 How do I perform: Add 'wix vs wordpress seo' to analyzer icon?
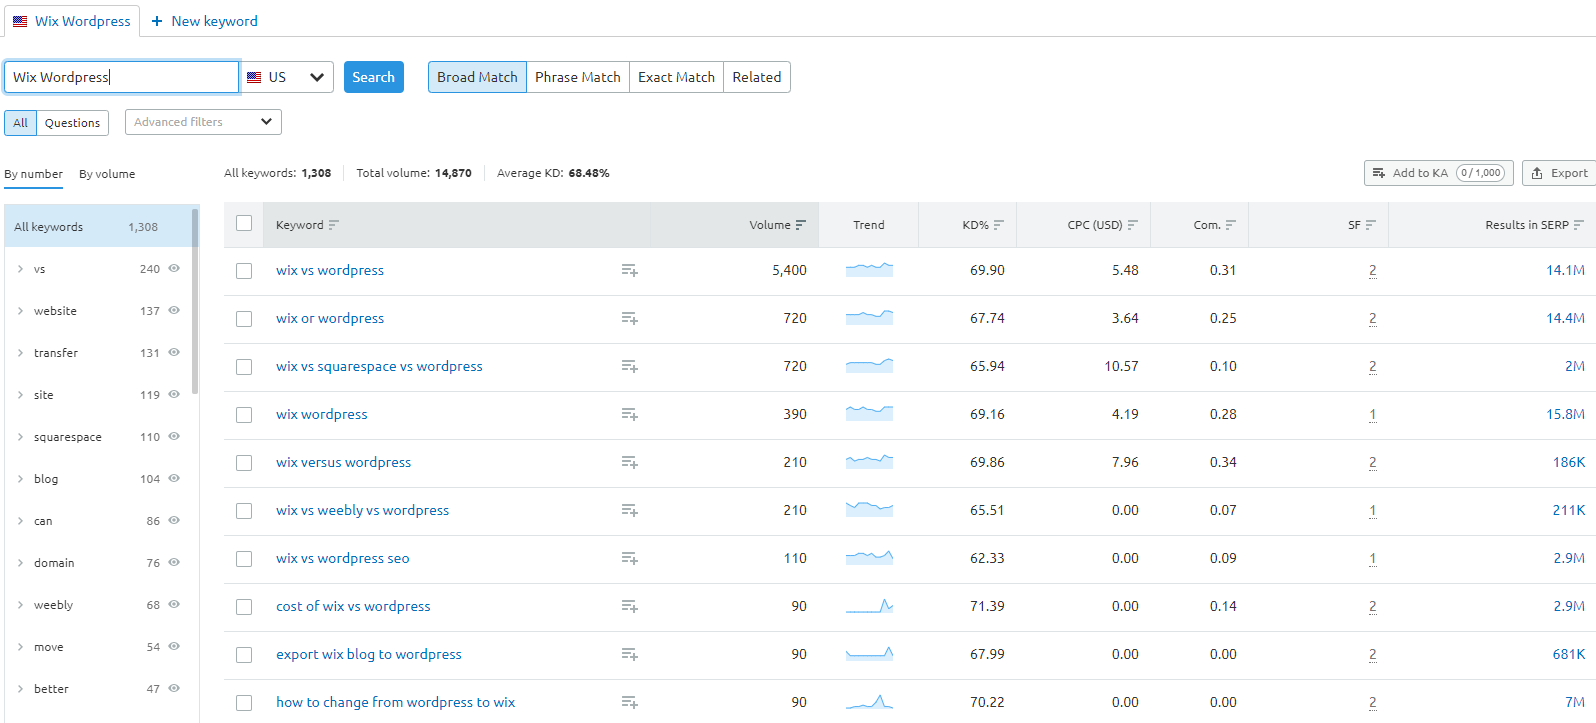629,558
